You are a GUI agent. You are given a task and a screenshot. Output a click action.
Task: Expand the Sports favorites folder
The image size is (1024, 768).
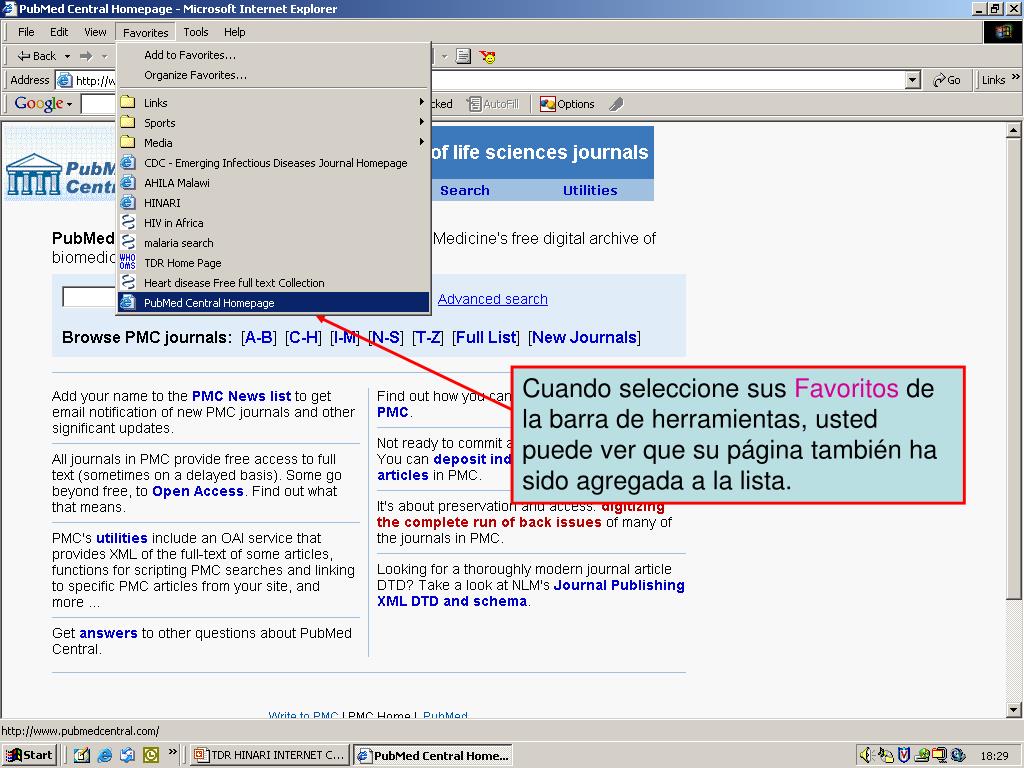pos(274,123)
